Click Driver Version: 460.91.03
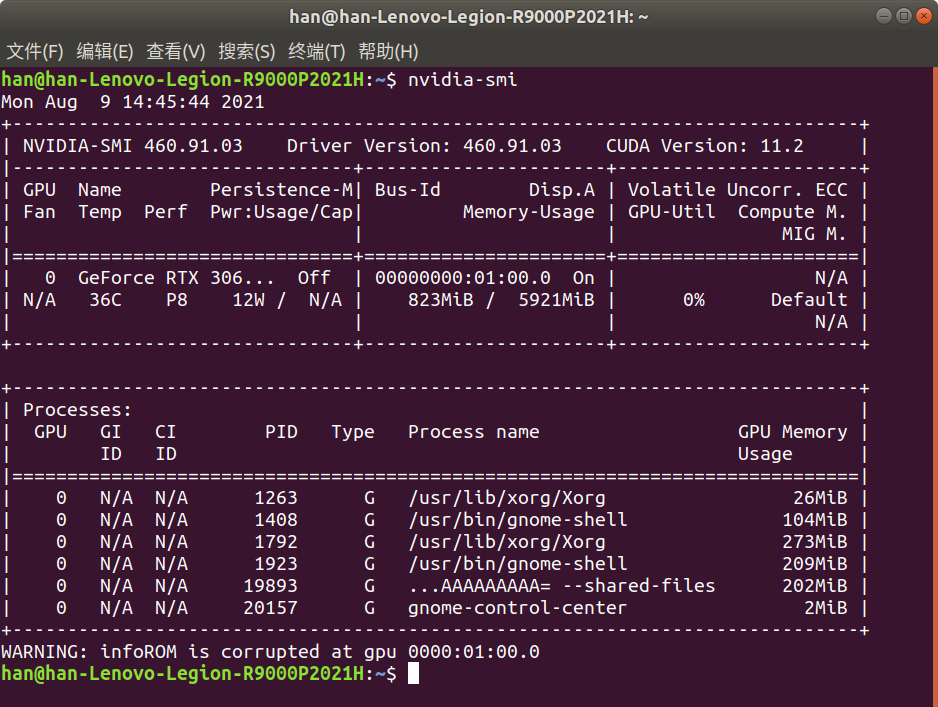 pos(424,146)
